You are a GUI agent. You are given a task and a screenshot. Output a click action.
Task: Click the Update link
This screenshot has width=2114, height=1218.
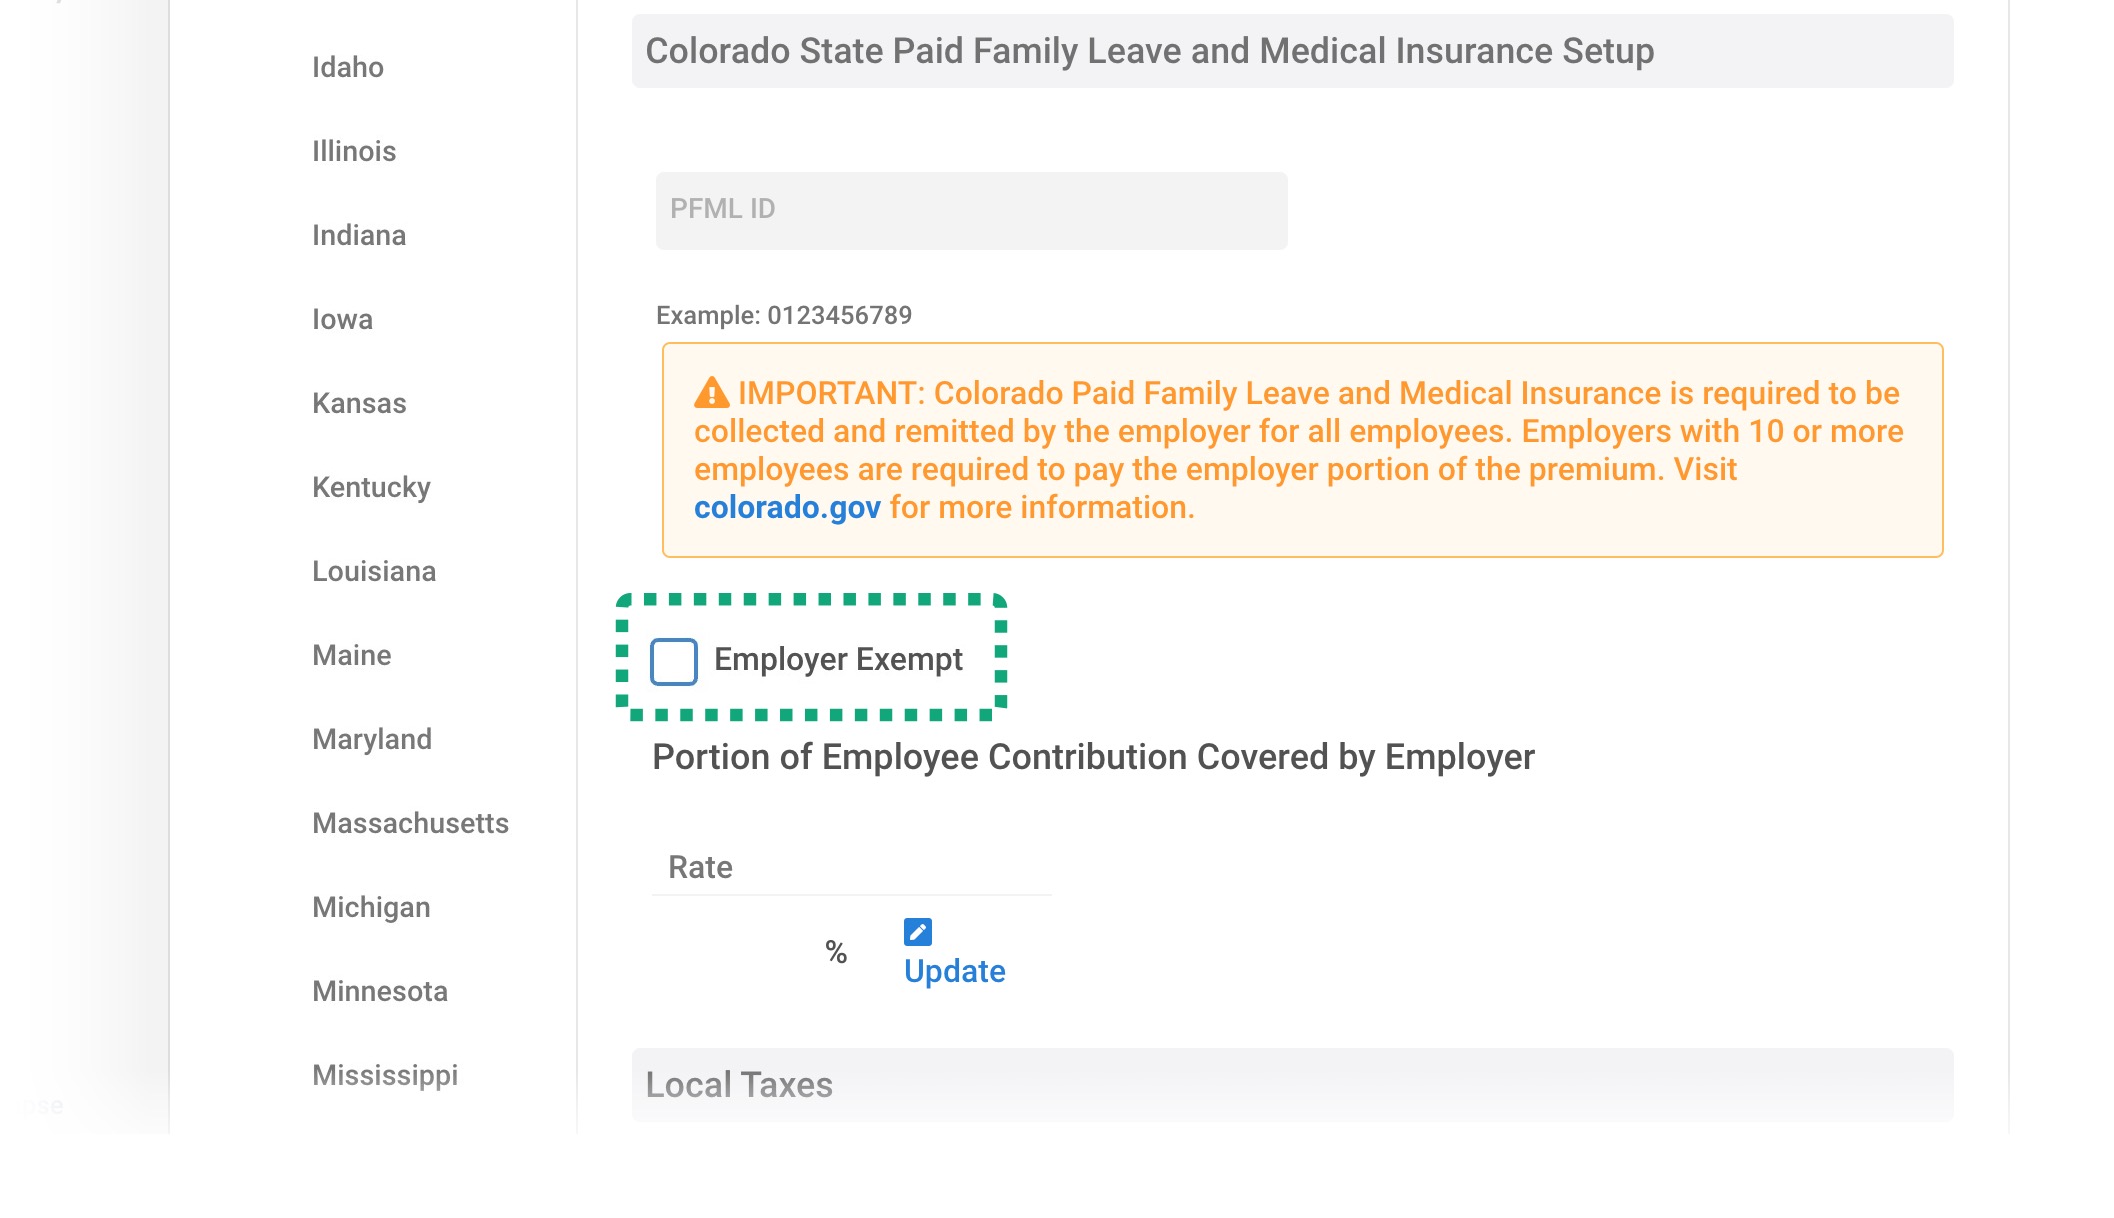(x=954, y=971)
